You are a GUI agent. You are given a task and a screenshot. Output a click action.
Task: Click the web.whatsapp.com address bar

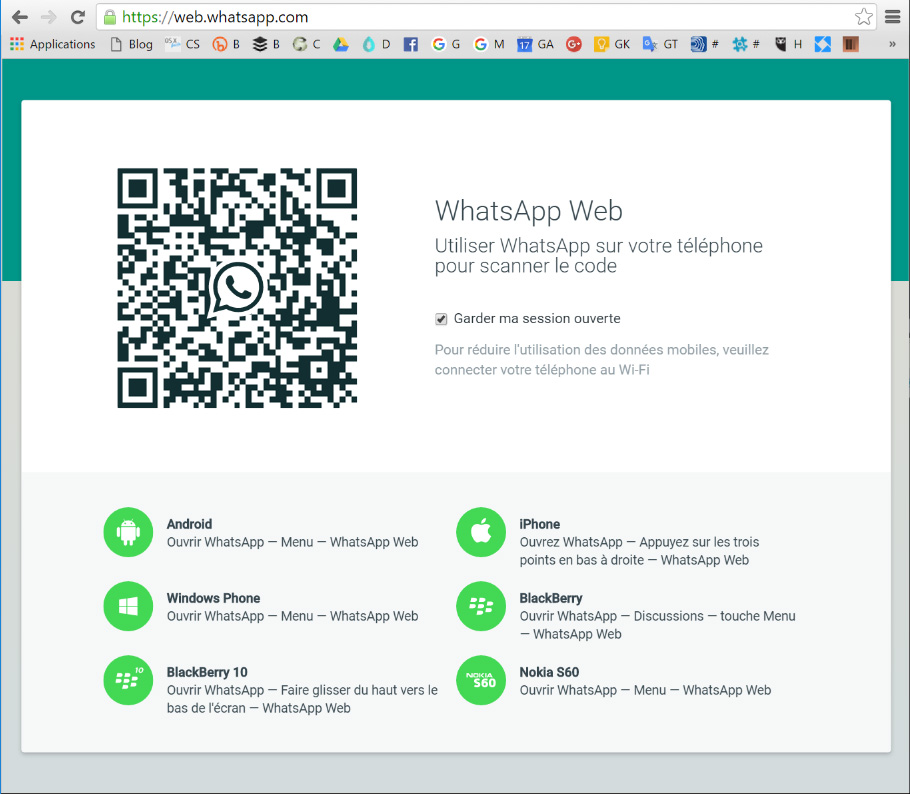tap(486, 17)
